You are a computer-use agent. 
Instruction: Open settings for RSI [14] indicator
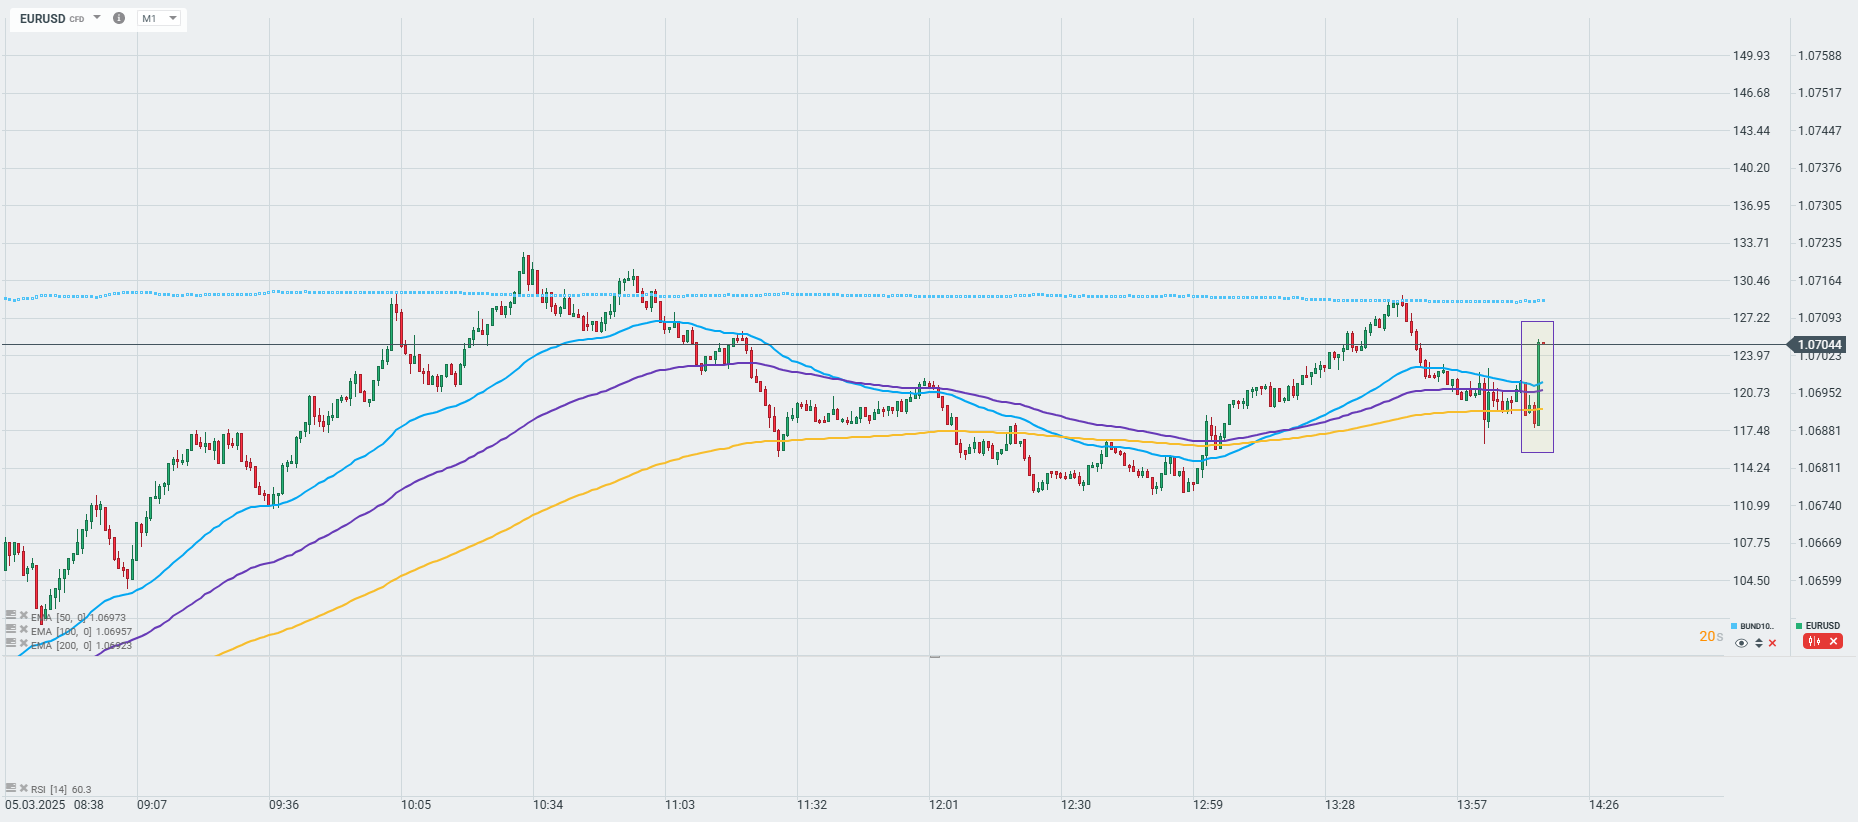pos(11,788)
